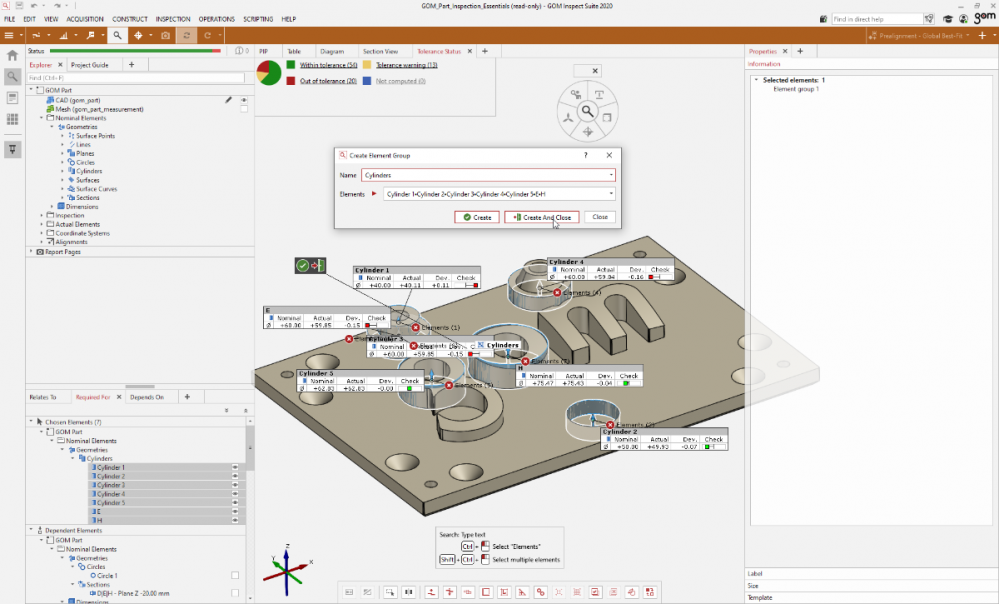This screenshot has width=999, height=604.
Task: Open the CONSTRUCT menu
Action: point(129,19)
